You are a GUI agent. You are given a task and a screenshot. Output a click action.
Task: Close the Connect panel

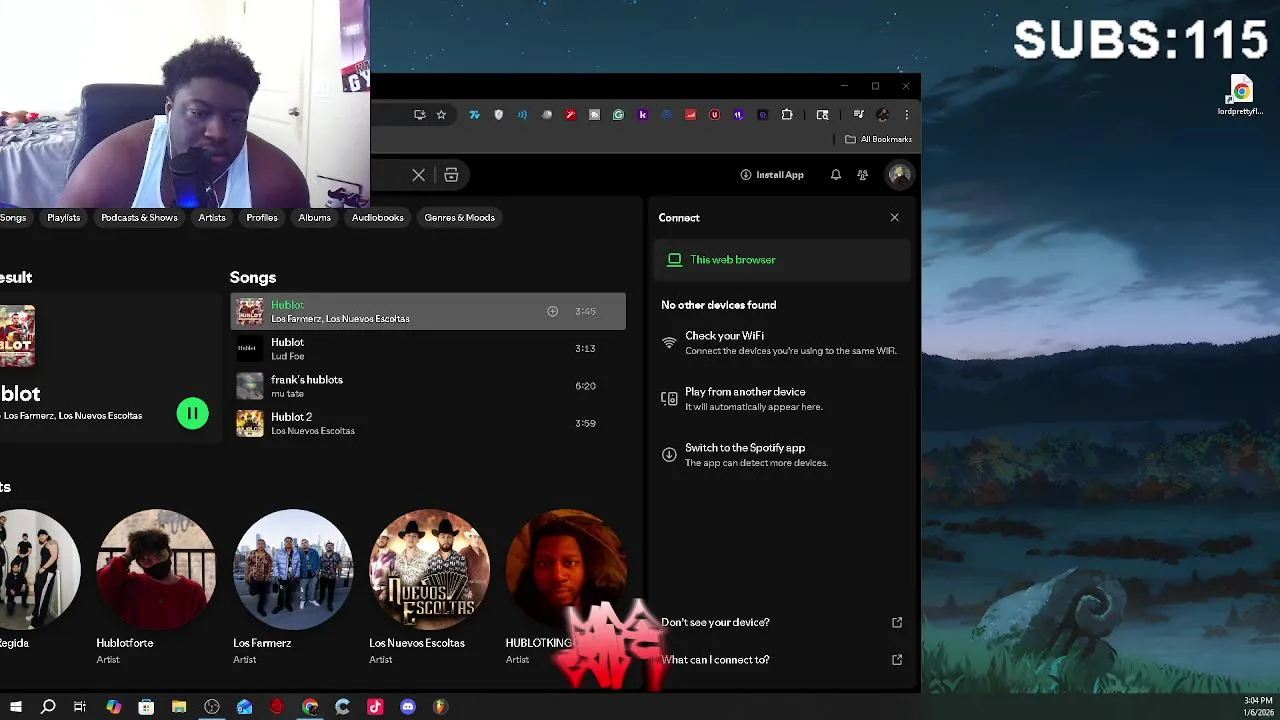894,217
